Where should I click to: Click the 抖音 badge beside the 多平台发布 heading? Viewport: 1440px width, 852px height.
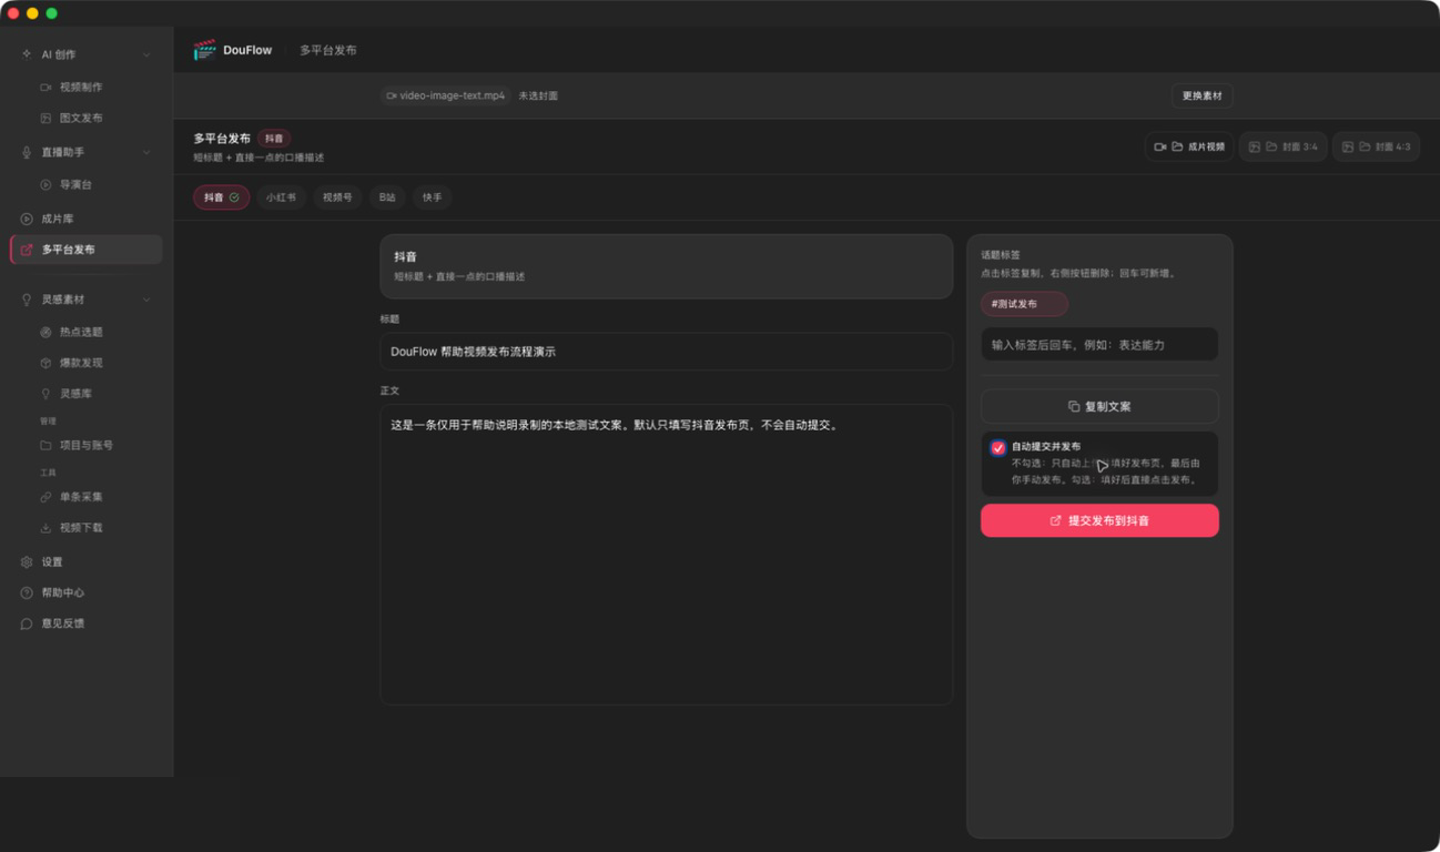coord(274,139)
